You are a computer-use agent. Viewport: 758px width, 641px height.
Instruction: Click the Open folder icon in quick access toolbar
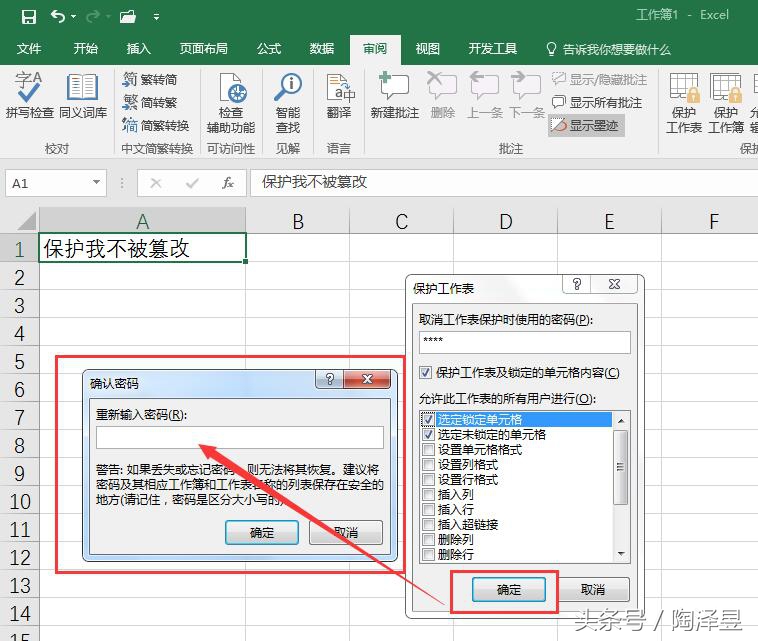click(x=128, y=17)
